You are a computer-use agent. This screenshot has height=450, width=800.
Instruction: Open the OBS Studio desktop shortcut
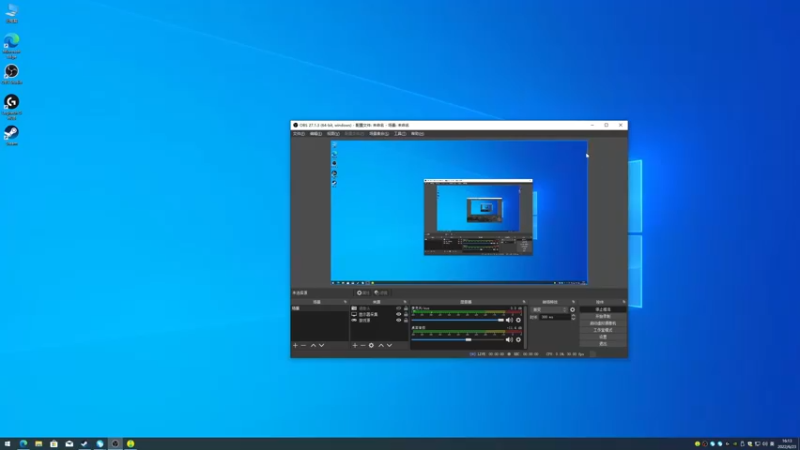point(12,74)
